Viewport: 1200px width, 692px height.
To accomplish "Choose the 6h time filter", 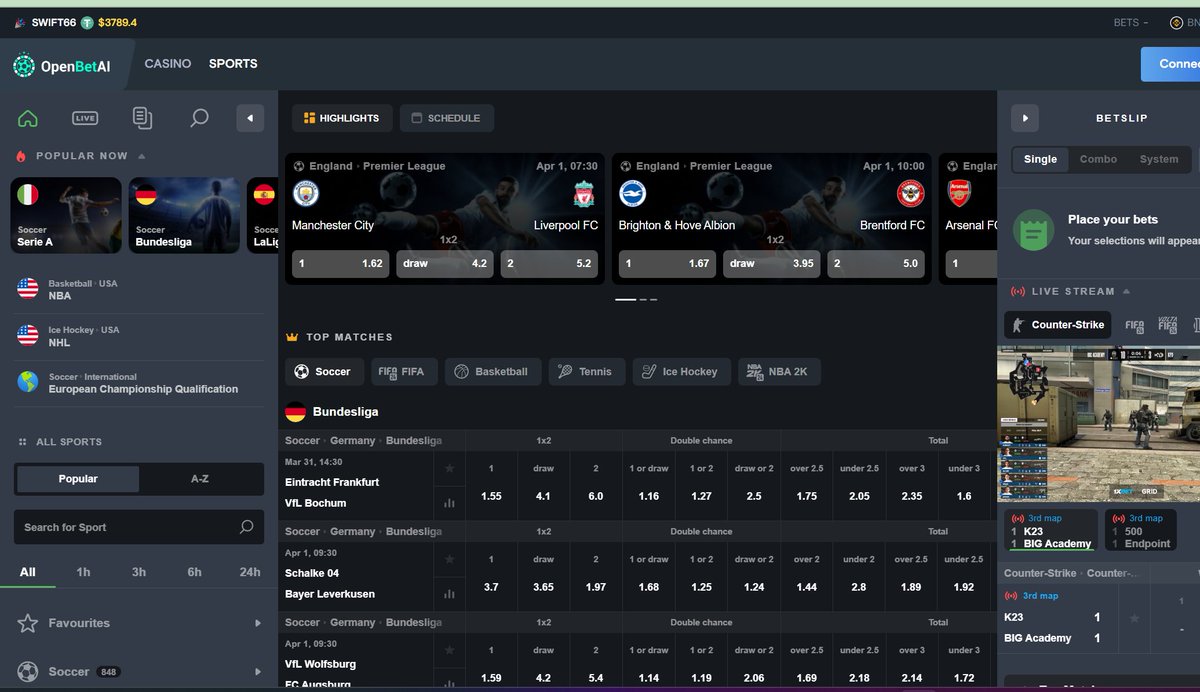I will tap(194, 572).
